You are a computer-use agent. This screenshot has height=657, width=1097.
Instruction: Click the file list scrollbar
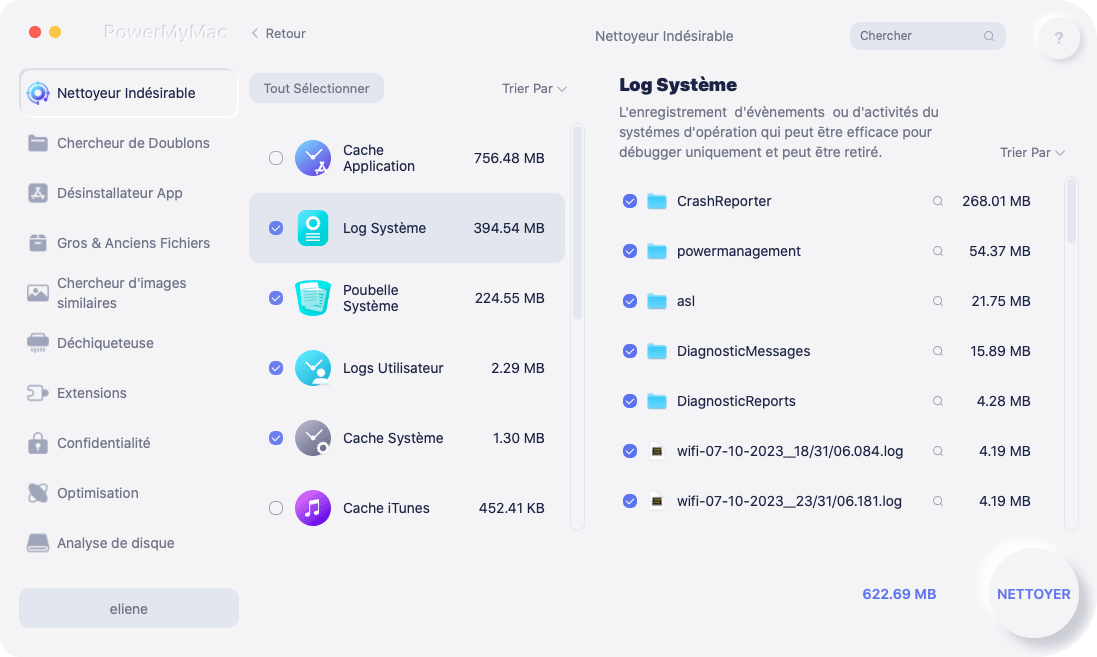click(1071, 211)
